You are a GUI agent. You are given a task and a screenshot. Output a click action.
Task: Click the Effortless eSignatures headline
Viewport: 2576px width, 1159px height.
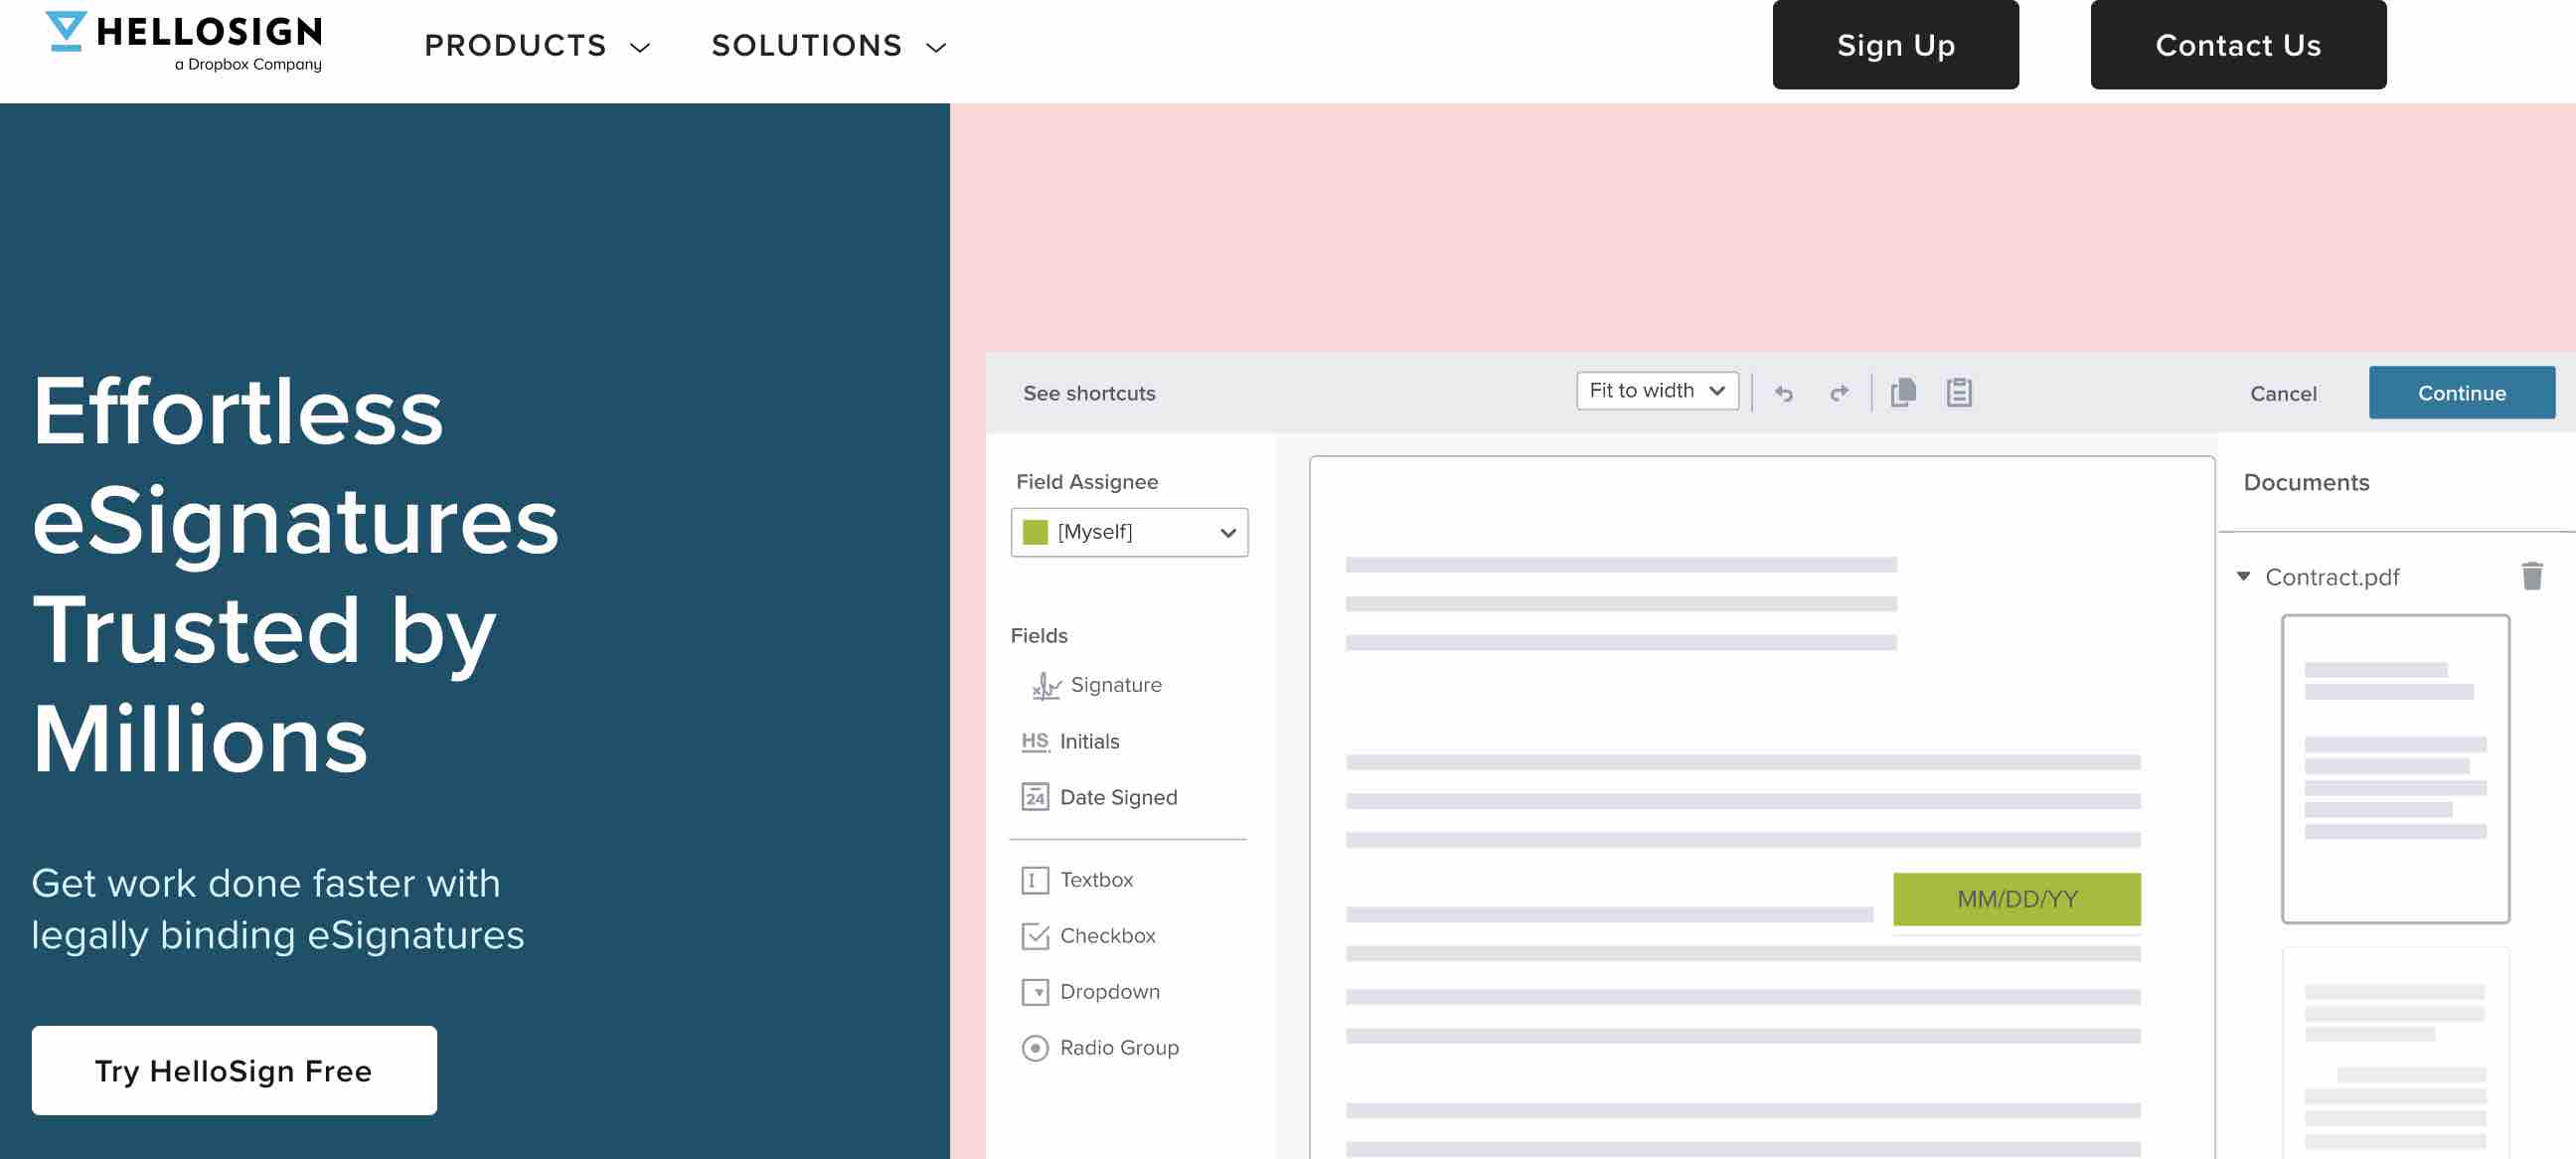point(295,574)
